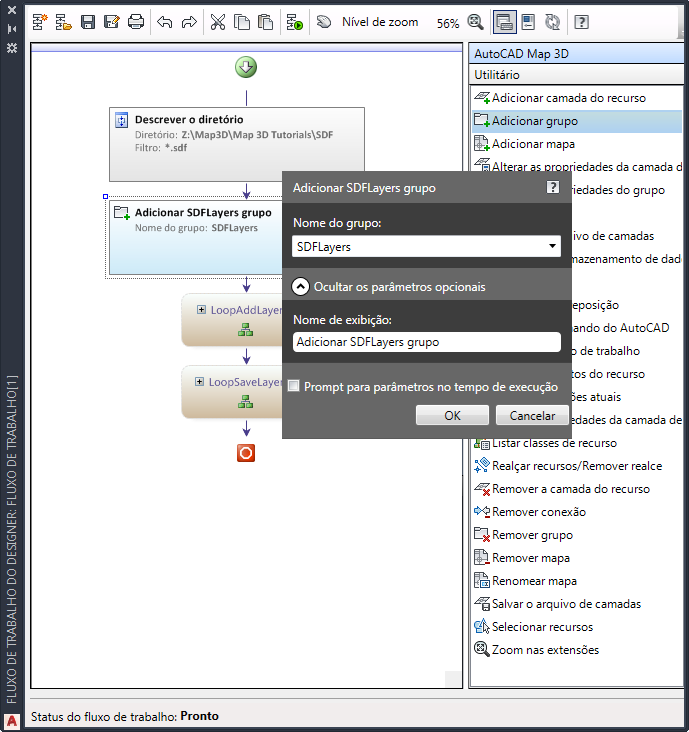Click the Save As icon with pencil

[x=112, y=22]
